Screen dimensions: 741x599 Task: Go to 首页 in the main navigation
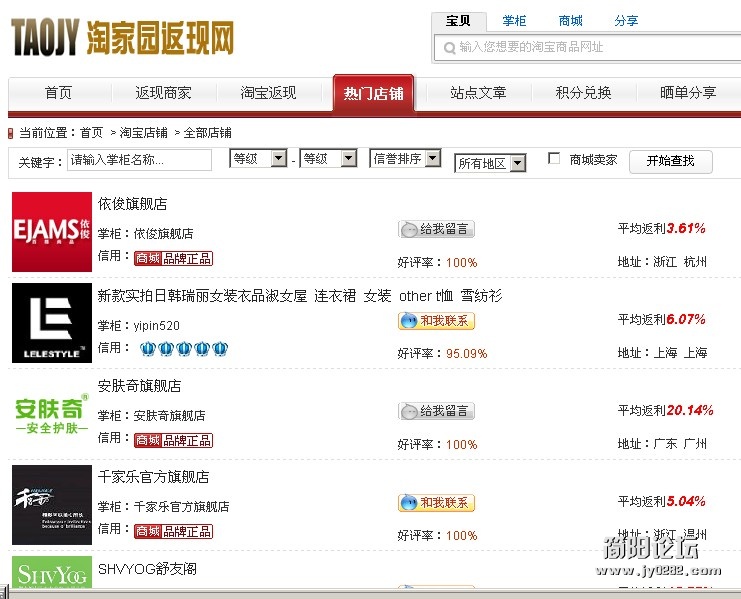(x=58, y=93)
